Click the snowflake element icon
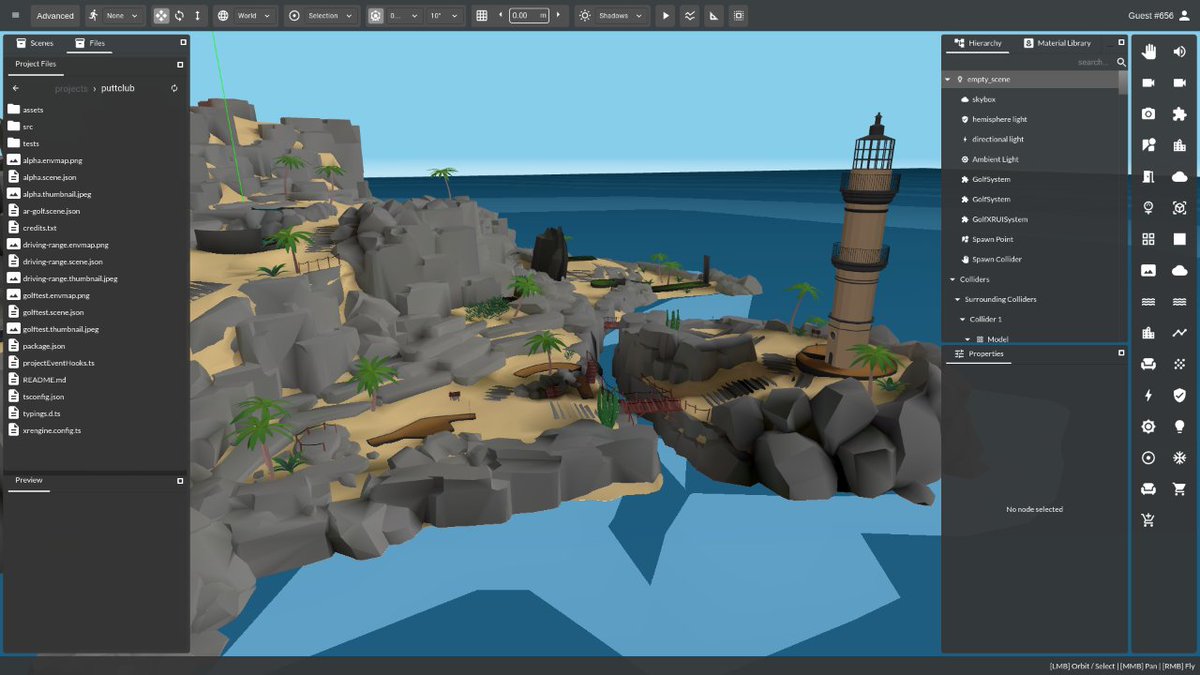 click(1180, 458)
